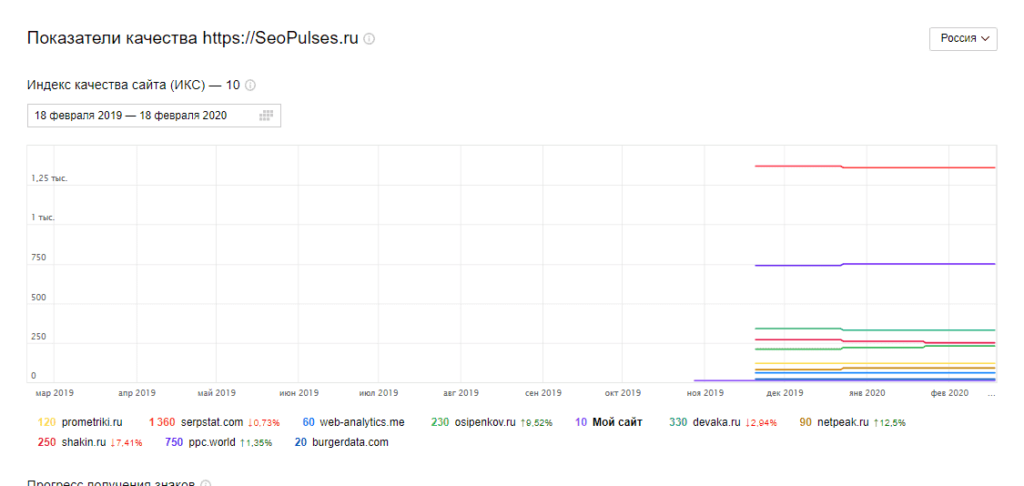Image resolution: width=1024 pixels, height=486 pixels.
Task: Click the янв 2020 axis label
Action: coord(865,393)
